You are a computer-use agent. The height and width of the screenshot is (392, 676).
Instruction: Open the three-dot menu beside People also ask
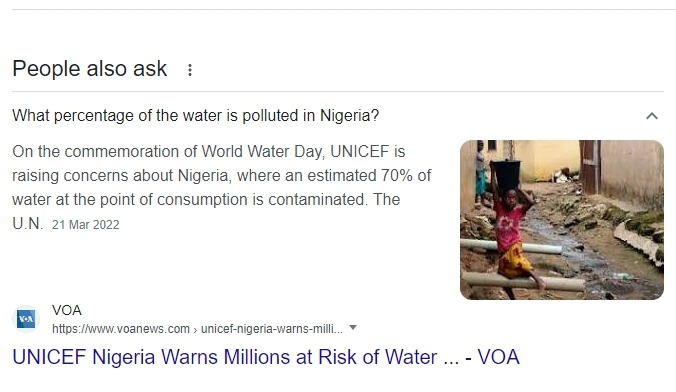(x=190, y=70)
